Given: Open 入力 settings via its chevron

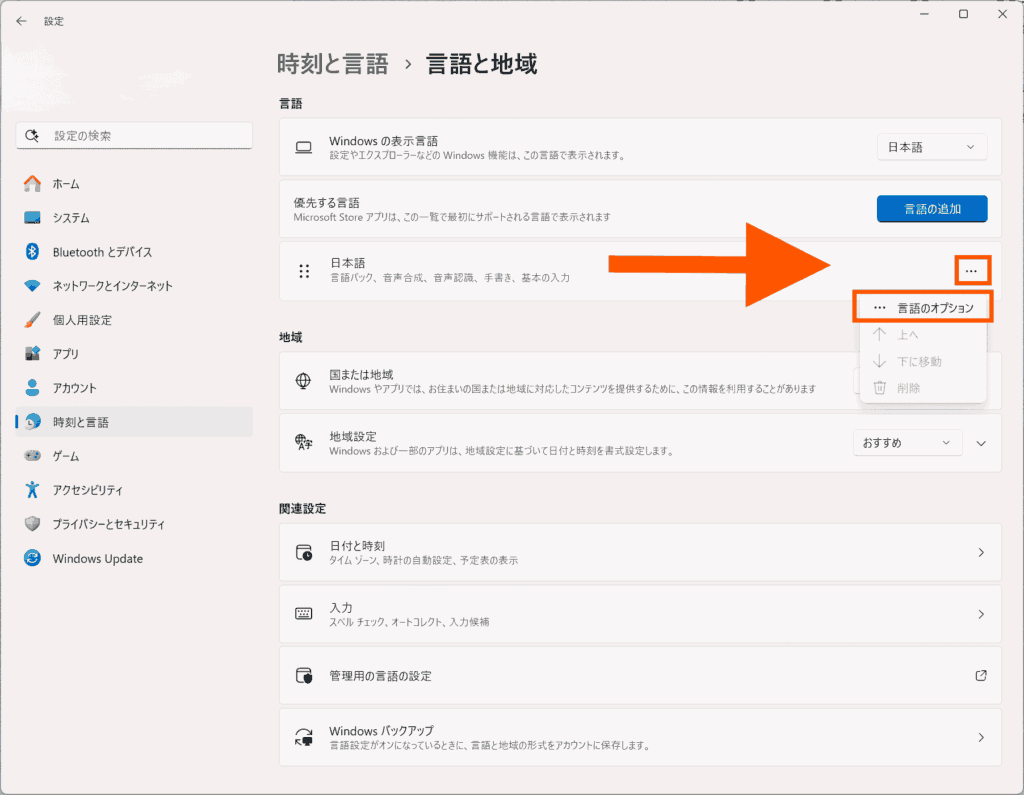Looking at the screenshot, I should point(981,614).
